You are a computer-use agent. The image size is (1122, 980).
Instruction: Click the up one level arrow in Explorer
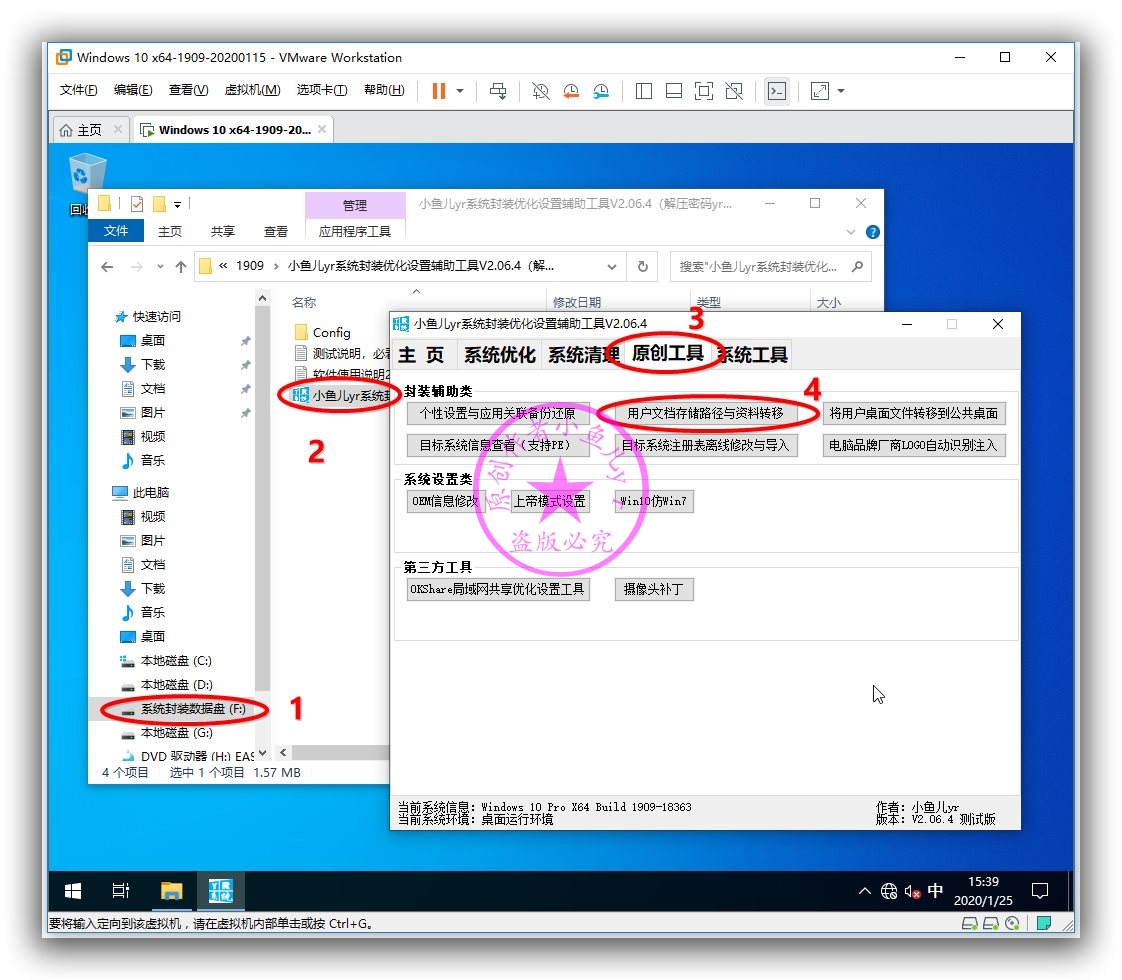[181, 267]
